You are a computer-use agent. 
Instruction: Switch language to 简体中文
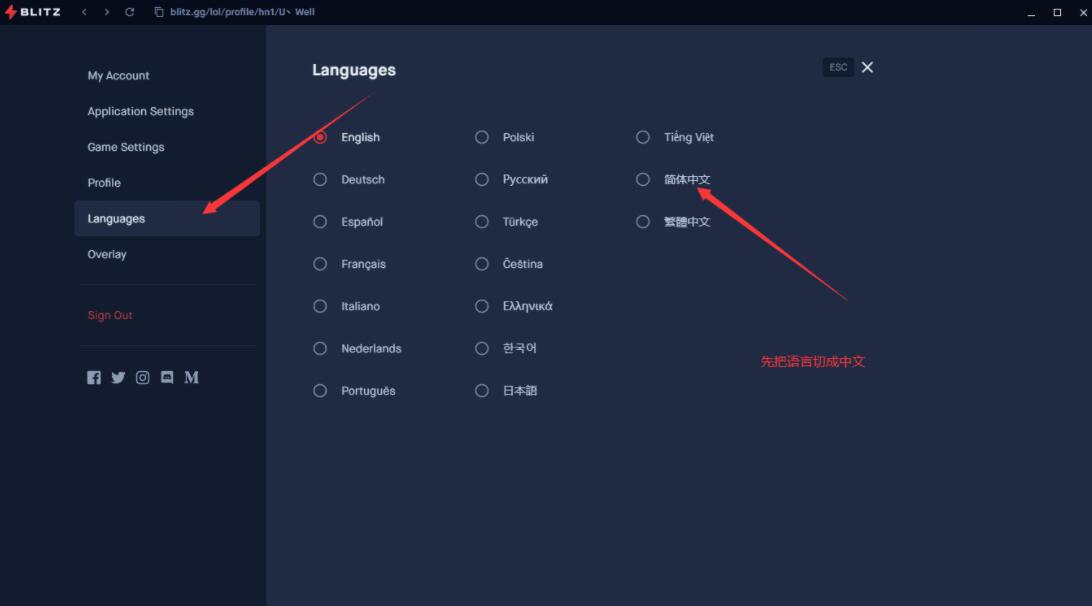coord(643,180)
